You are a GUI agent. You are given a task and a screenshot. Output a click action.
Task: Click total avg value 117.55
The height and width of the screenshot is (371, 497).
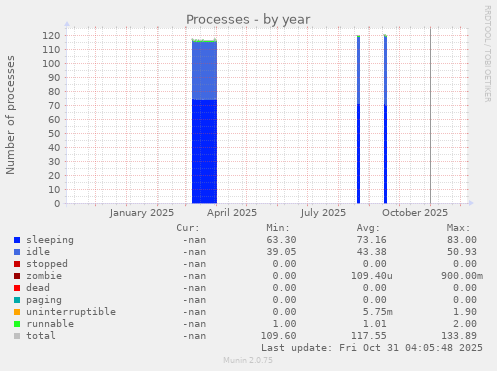[x=368, y=336]
